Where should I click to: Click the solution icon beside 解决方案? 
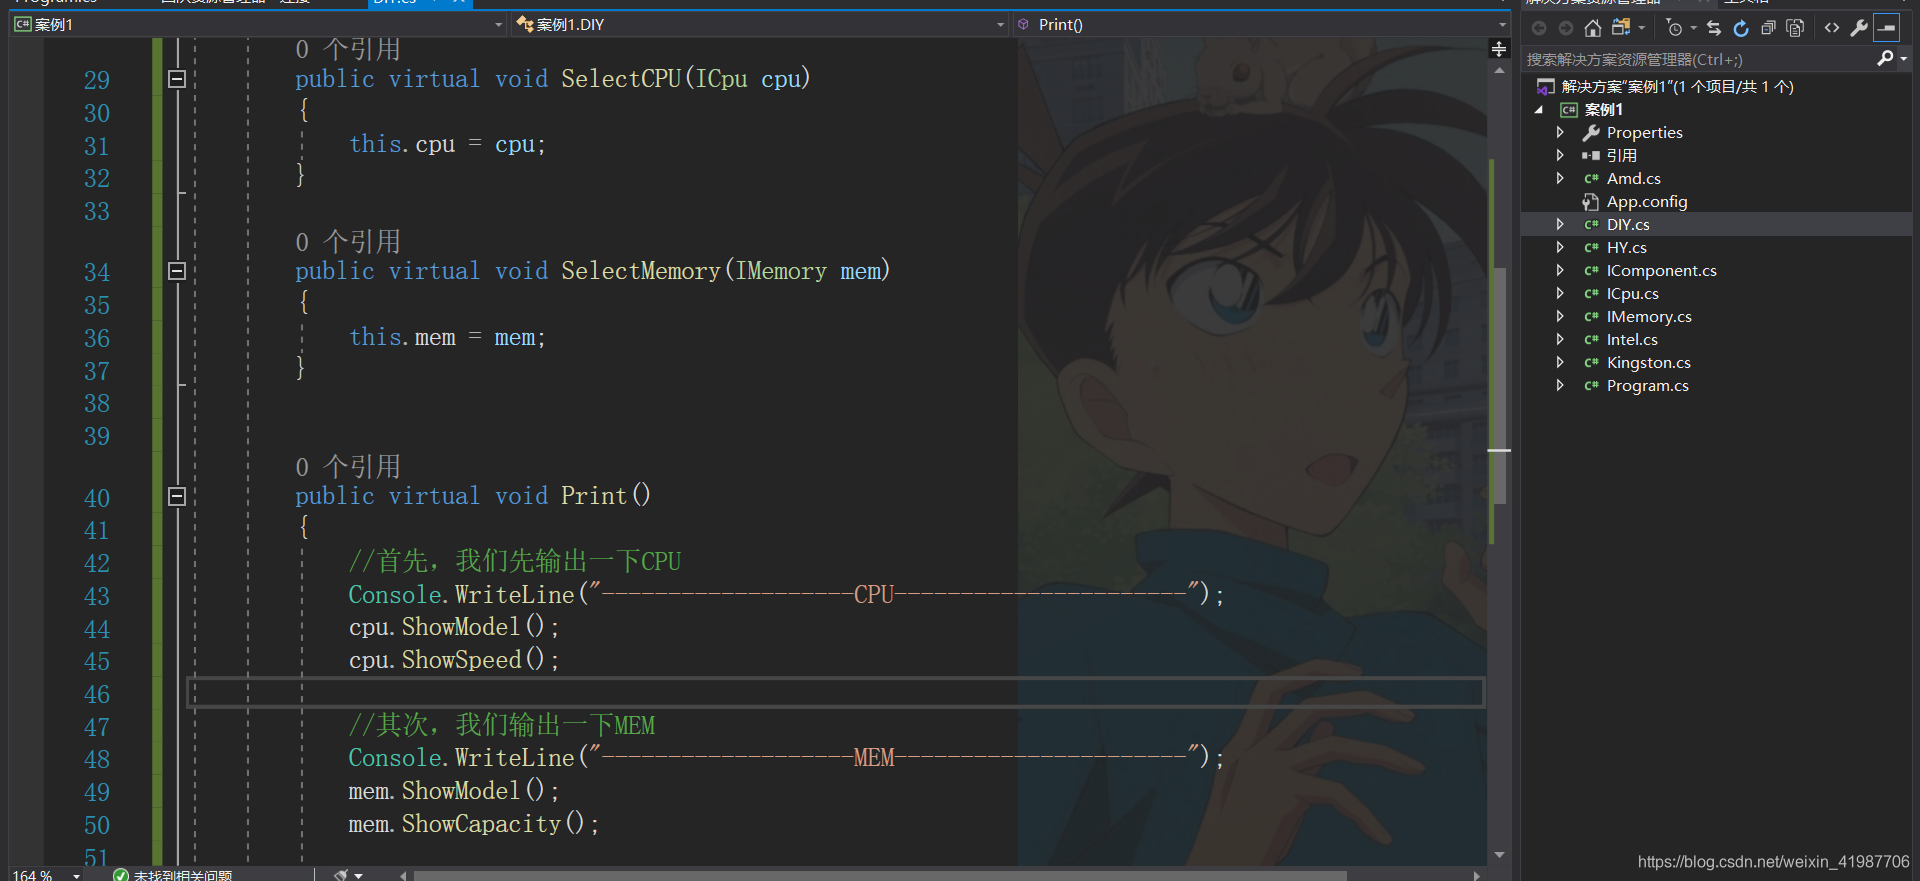click(x=1546, y=87)
